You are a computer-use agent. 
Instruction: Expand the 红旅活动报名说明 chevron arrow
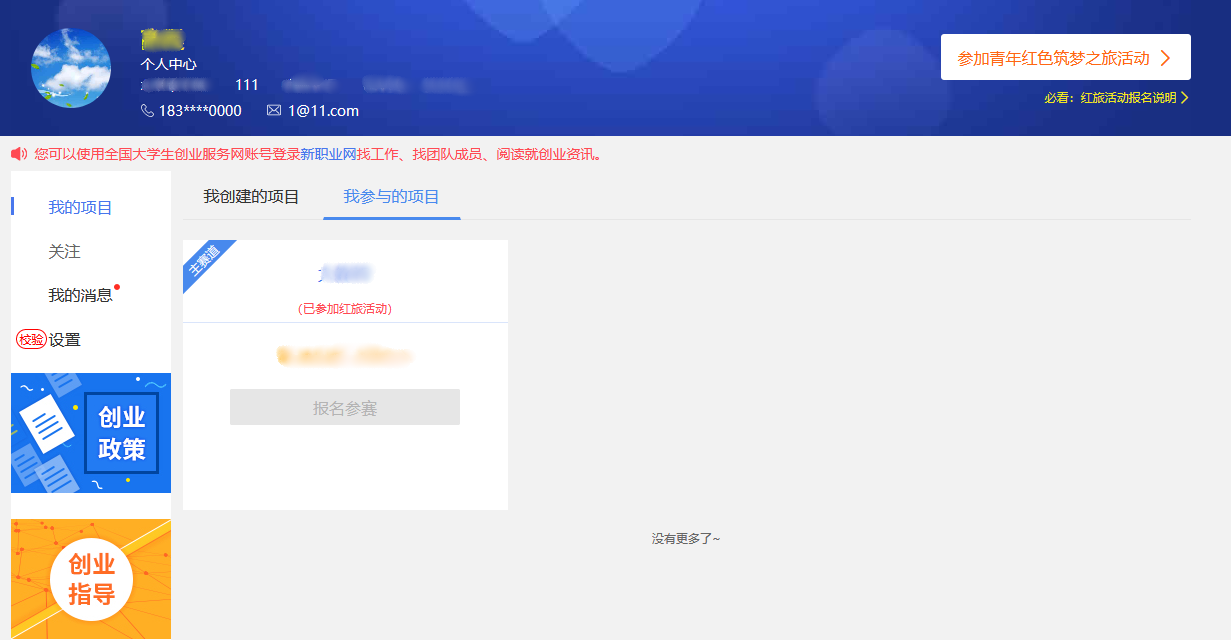(x=1185, y=98)
